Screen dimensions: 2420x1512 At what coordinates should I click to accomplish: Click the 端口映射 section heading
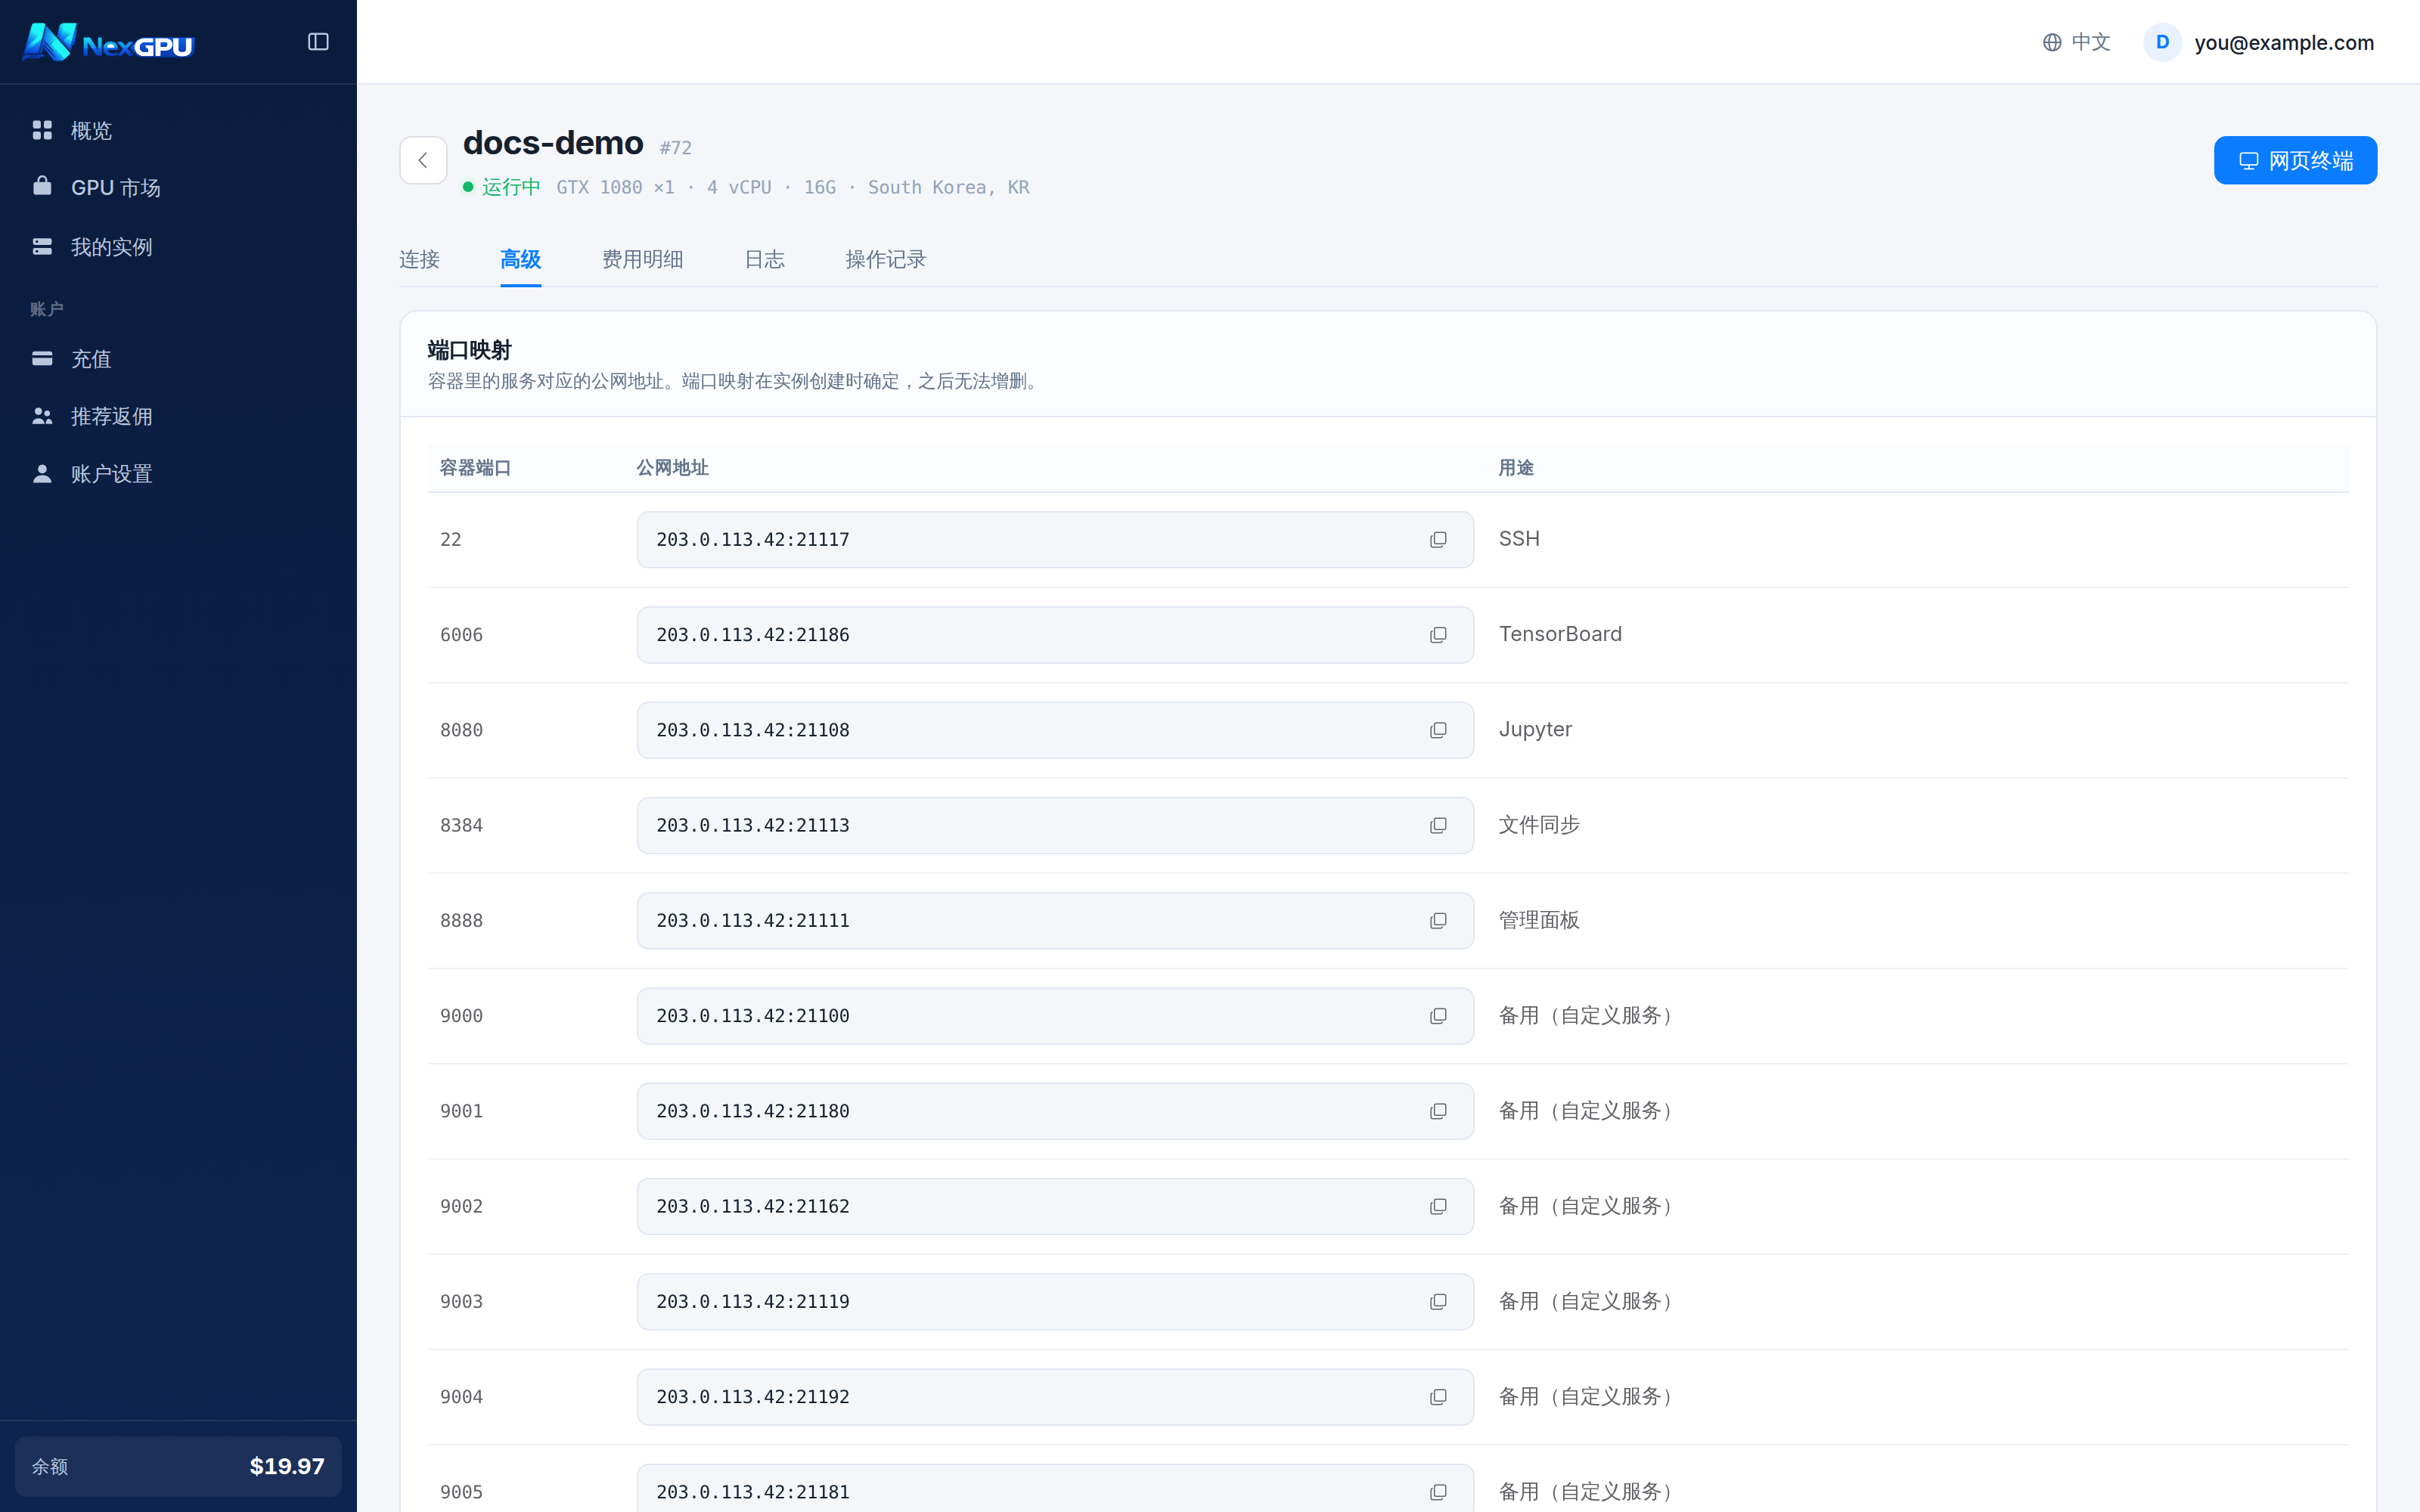coord(469,350)
